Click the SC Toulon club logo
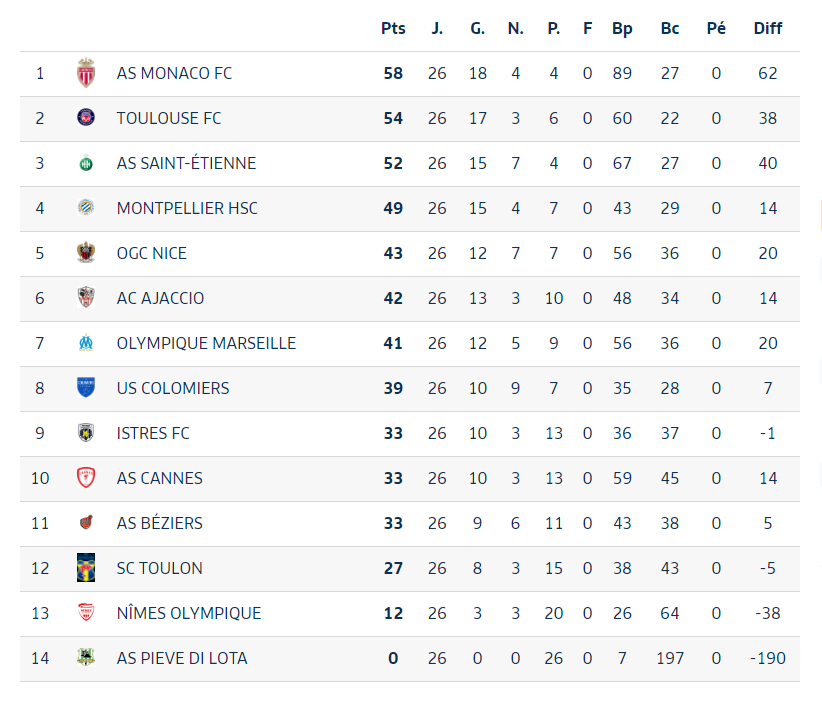The image size is (822, 701). [x=86, y=568]
